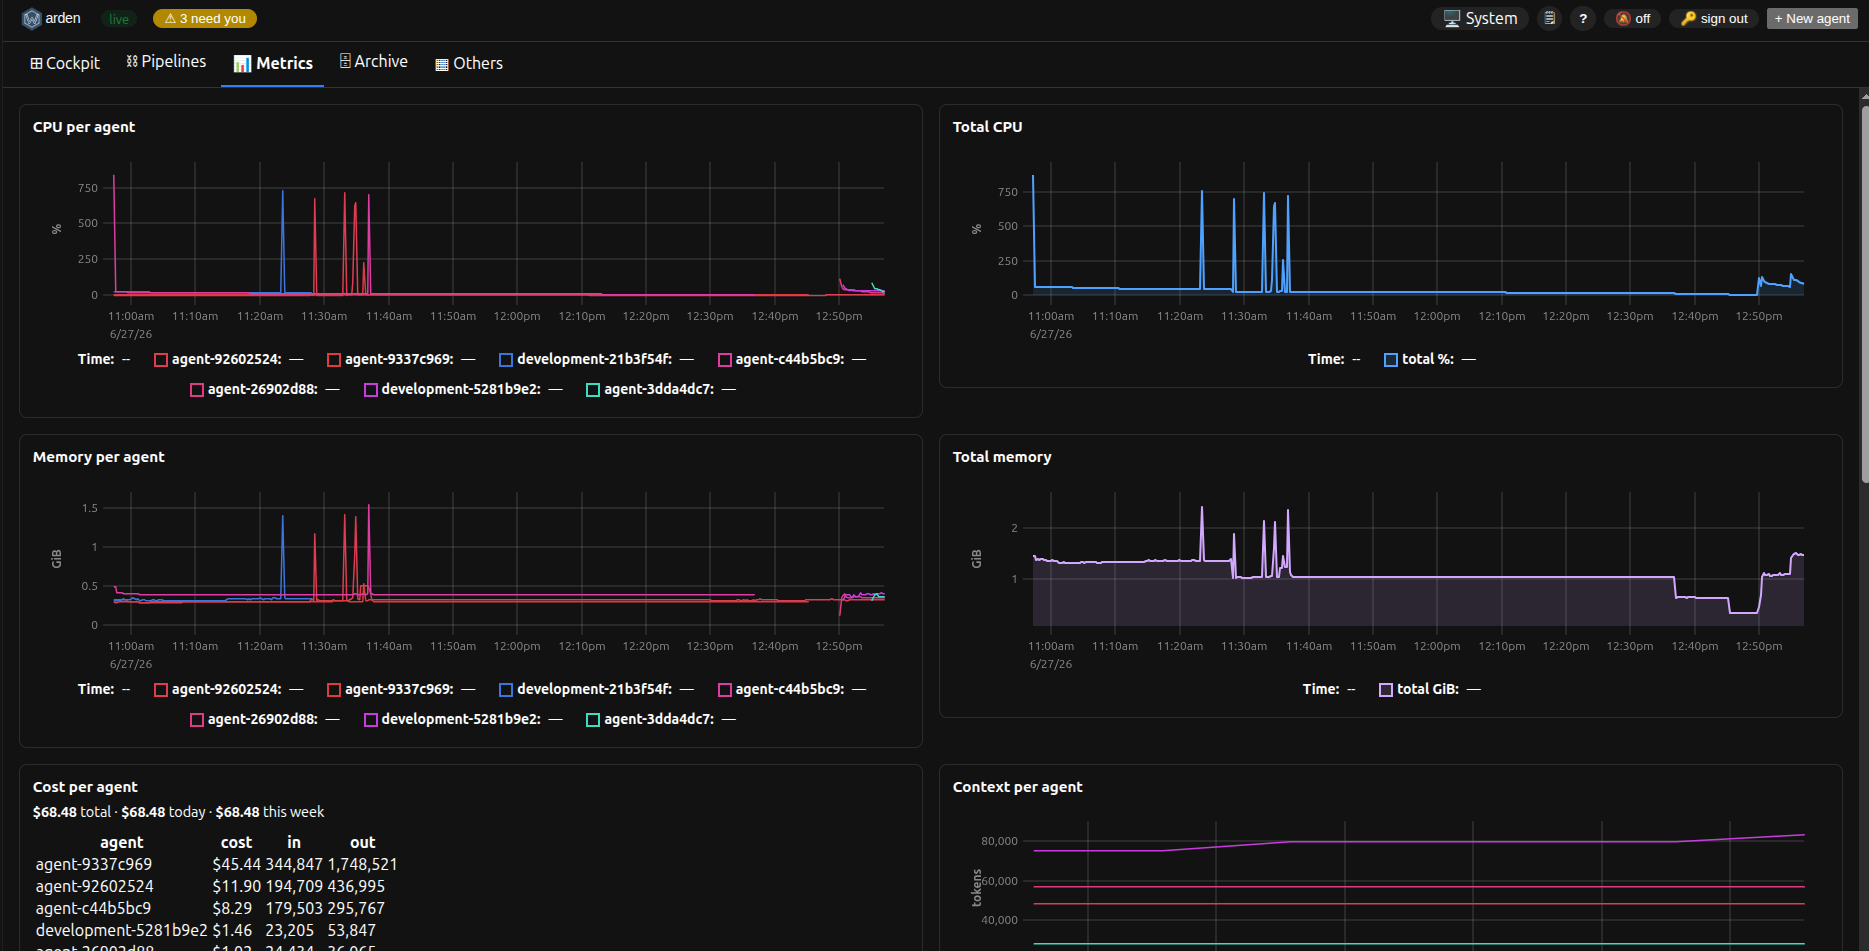Click the Total memory chart title
The height and width of the screenshot is (951, 1869).
point(1002,457)
